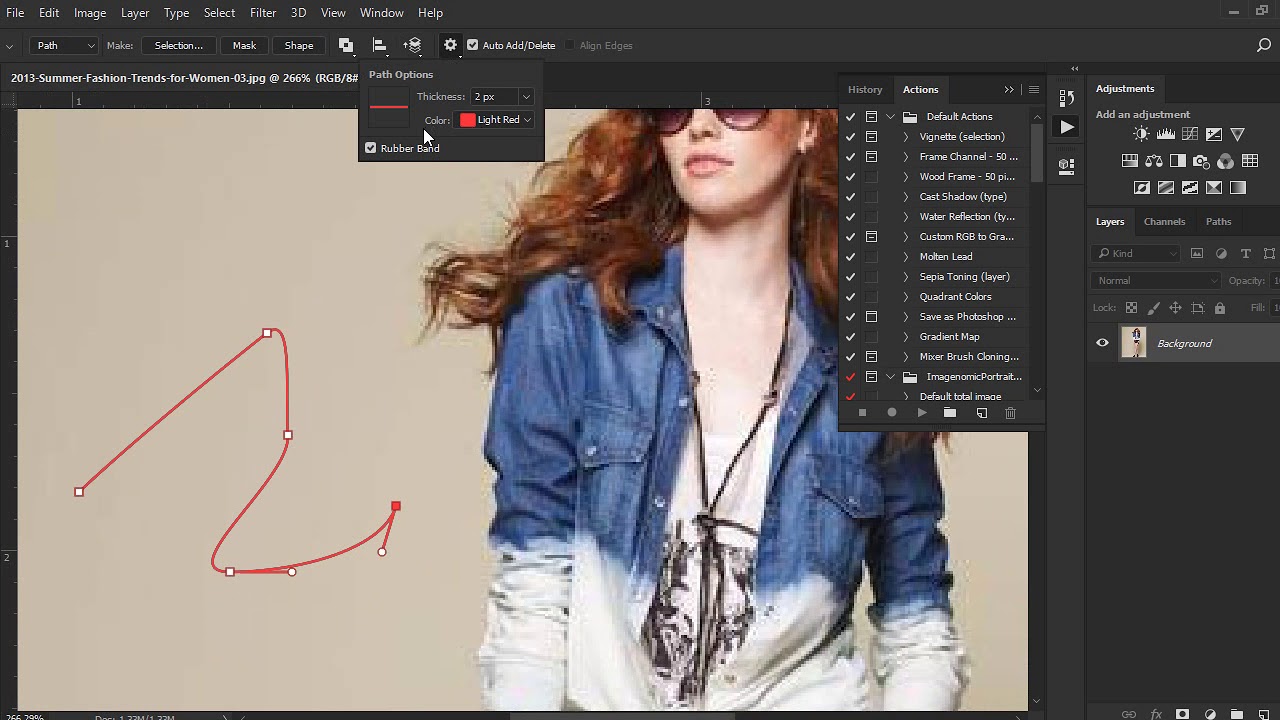Open the Normal blend mode dropdown
Screen dimensions: 1280x720
coord(1156,281)
